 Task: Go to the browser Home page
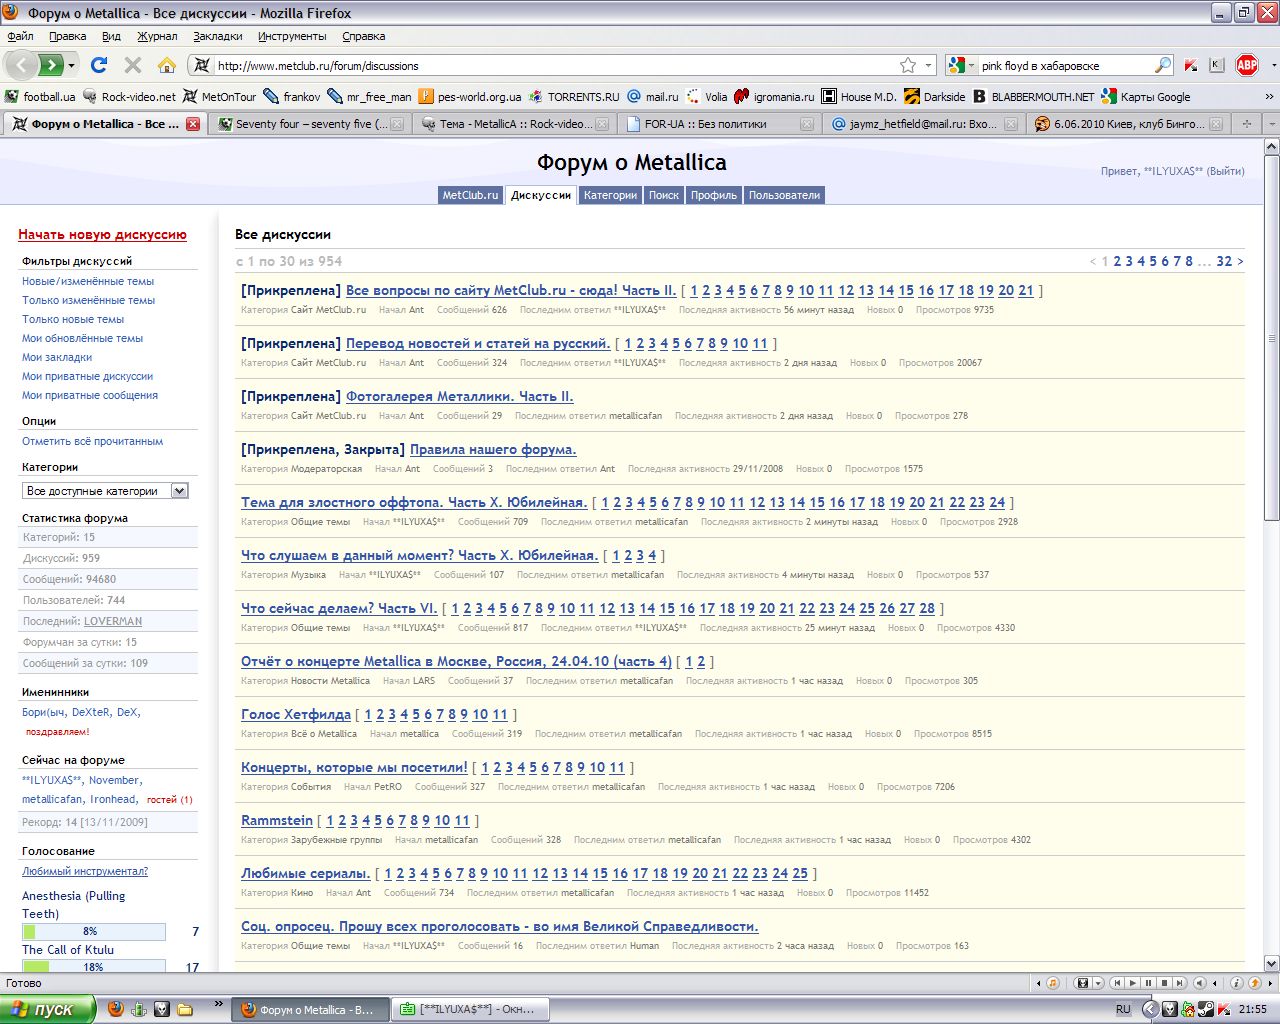coord(166,65)
